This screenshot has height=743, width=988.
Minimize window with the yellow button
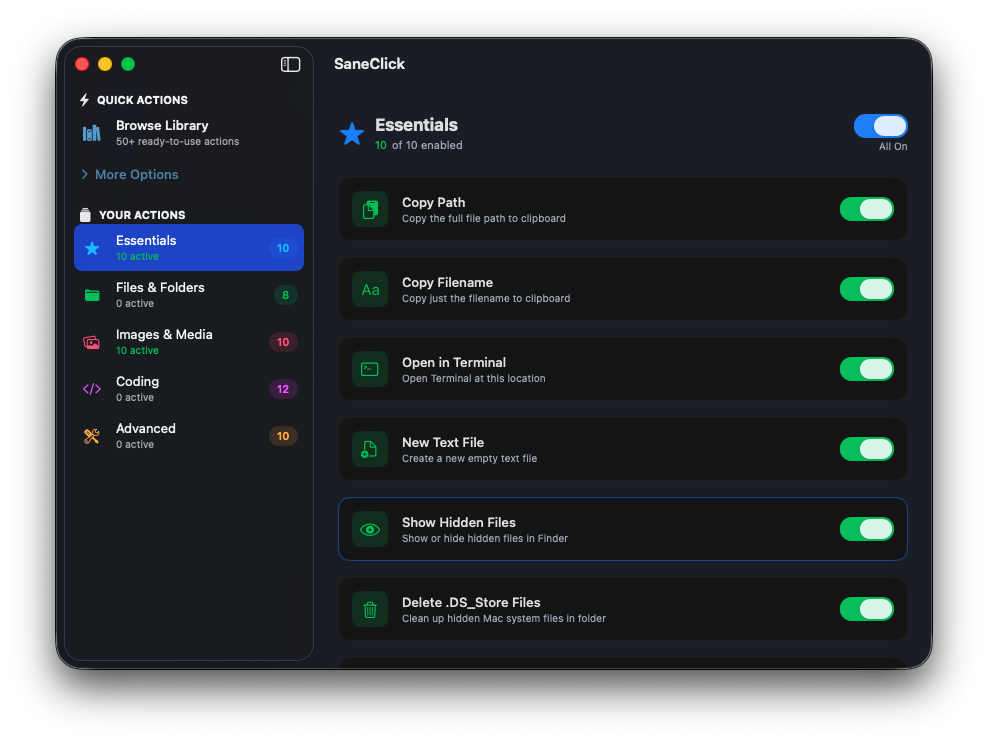[x=105, y=64]
